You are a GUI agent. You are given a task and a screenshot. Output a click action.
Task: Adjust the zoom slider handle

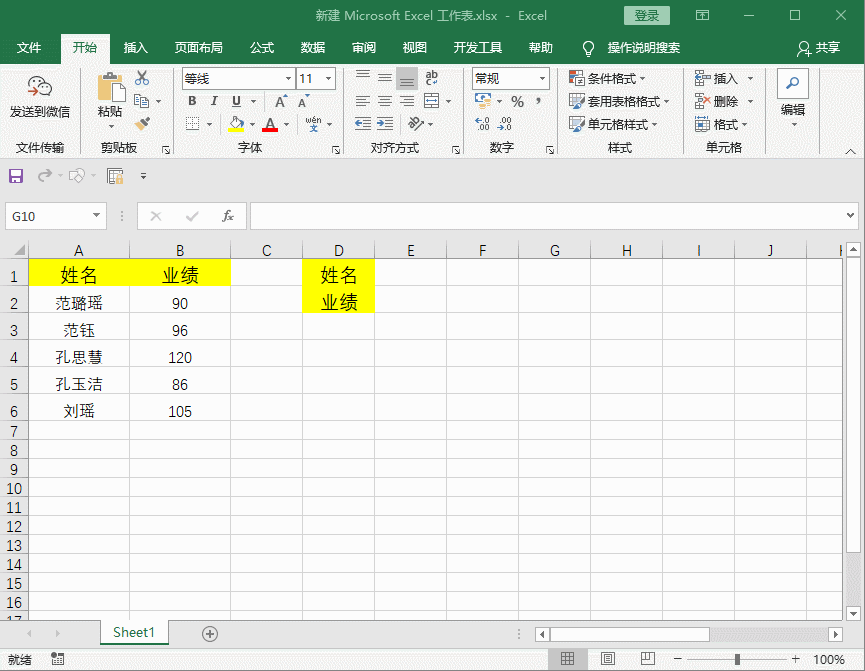coord(737,659)
